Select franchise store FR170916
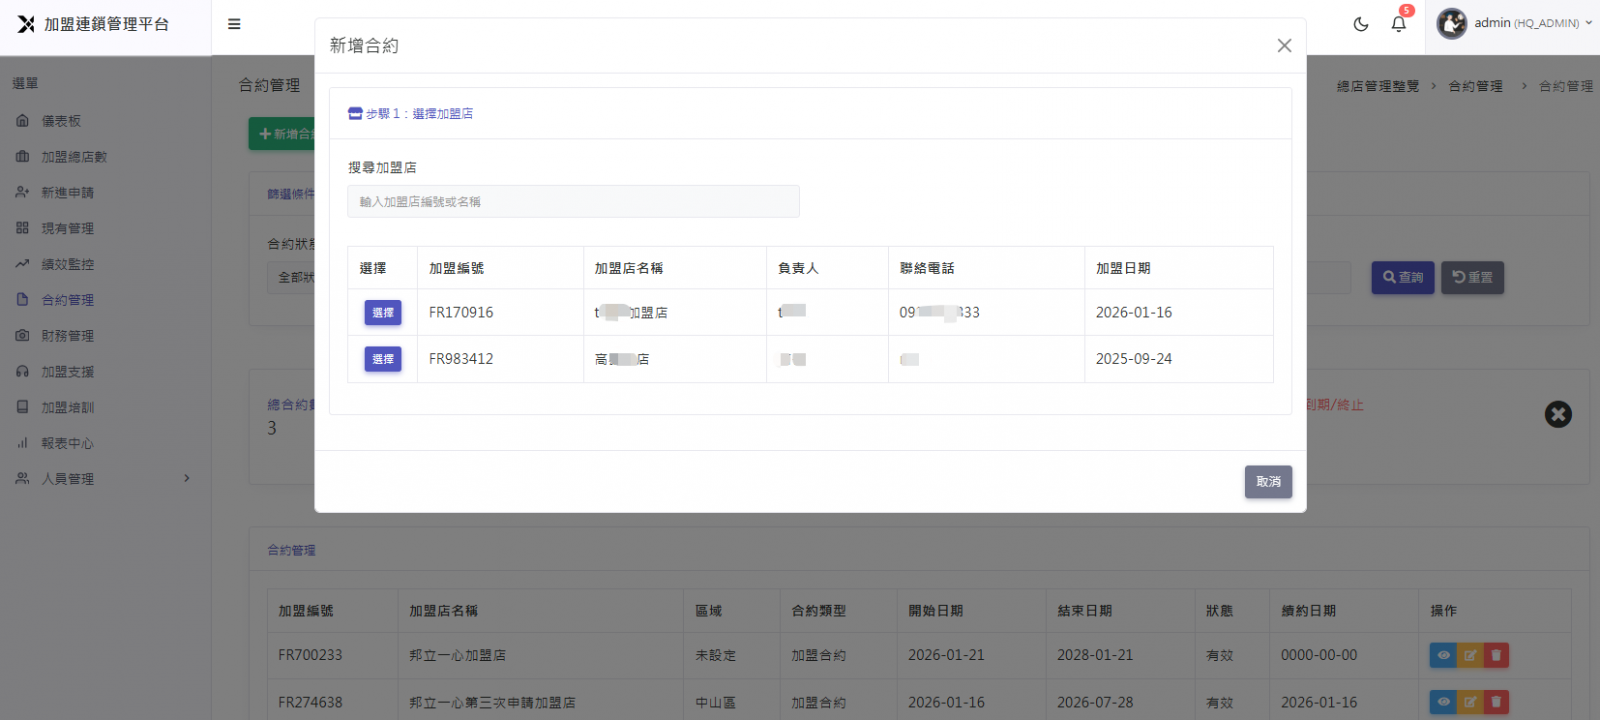Viewport: 1600px width, 720px height. (x=383, y=313)
